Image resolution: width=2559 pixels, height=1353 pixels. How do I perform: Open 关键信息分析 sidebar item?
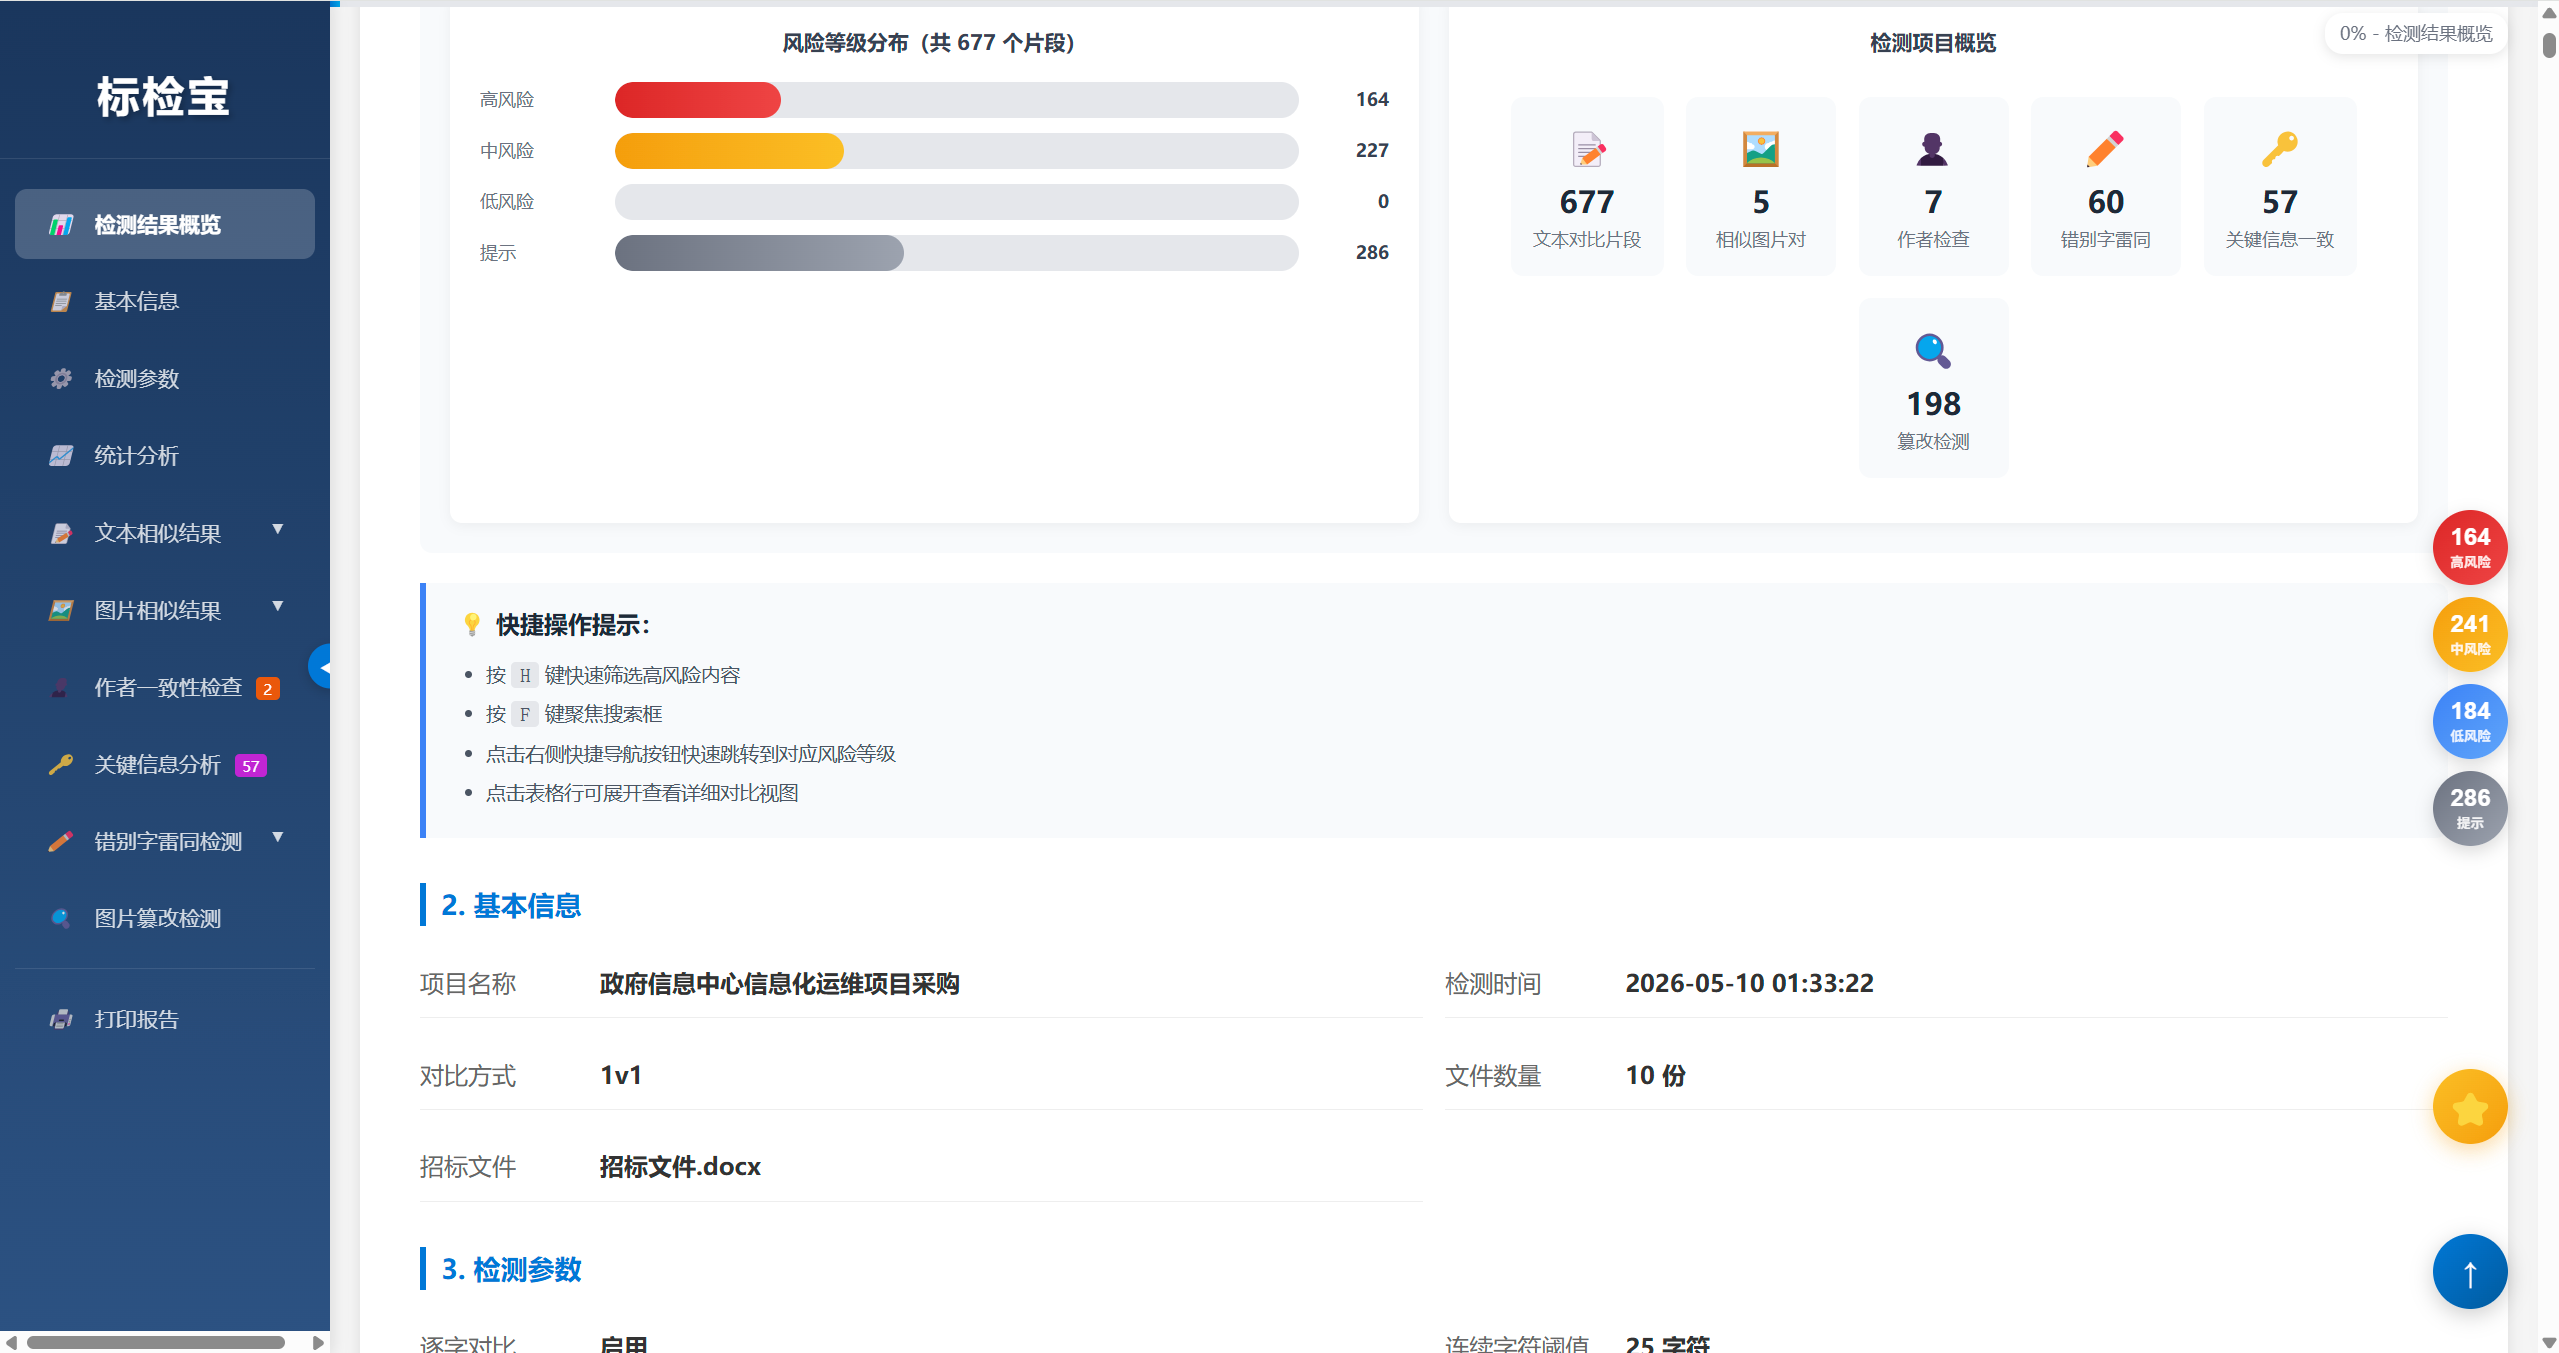[165, 764]
